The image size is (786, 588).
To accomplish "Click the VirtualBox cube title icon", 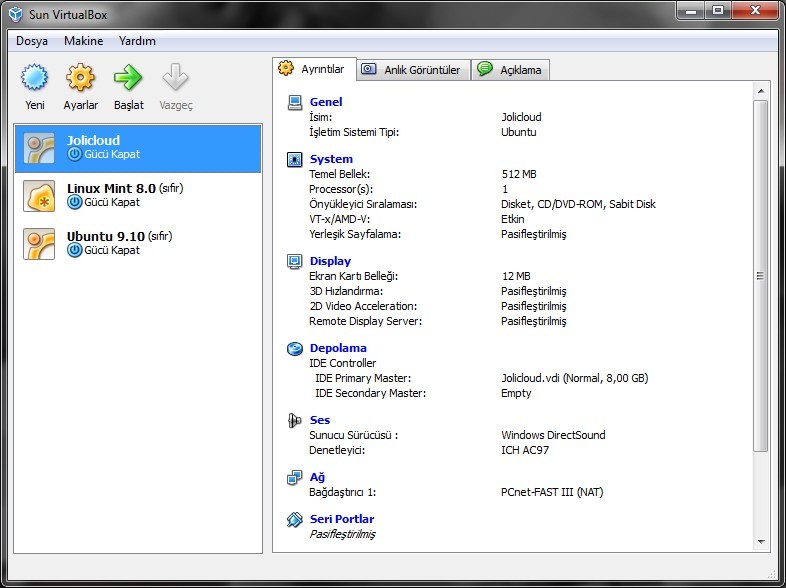I will (16, 14).
